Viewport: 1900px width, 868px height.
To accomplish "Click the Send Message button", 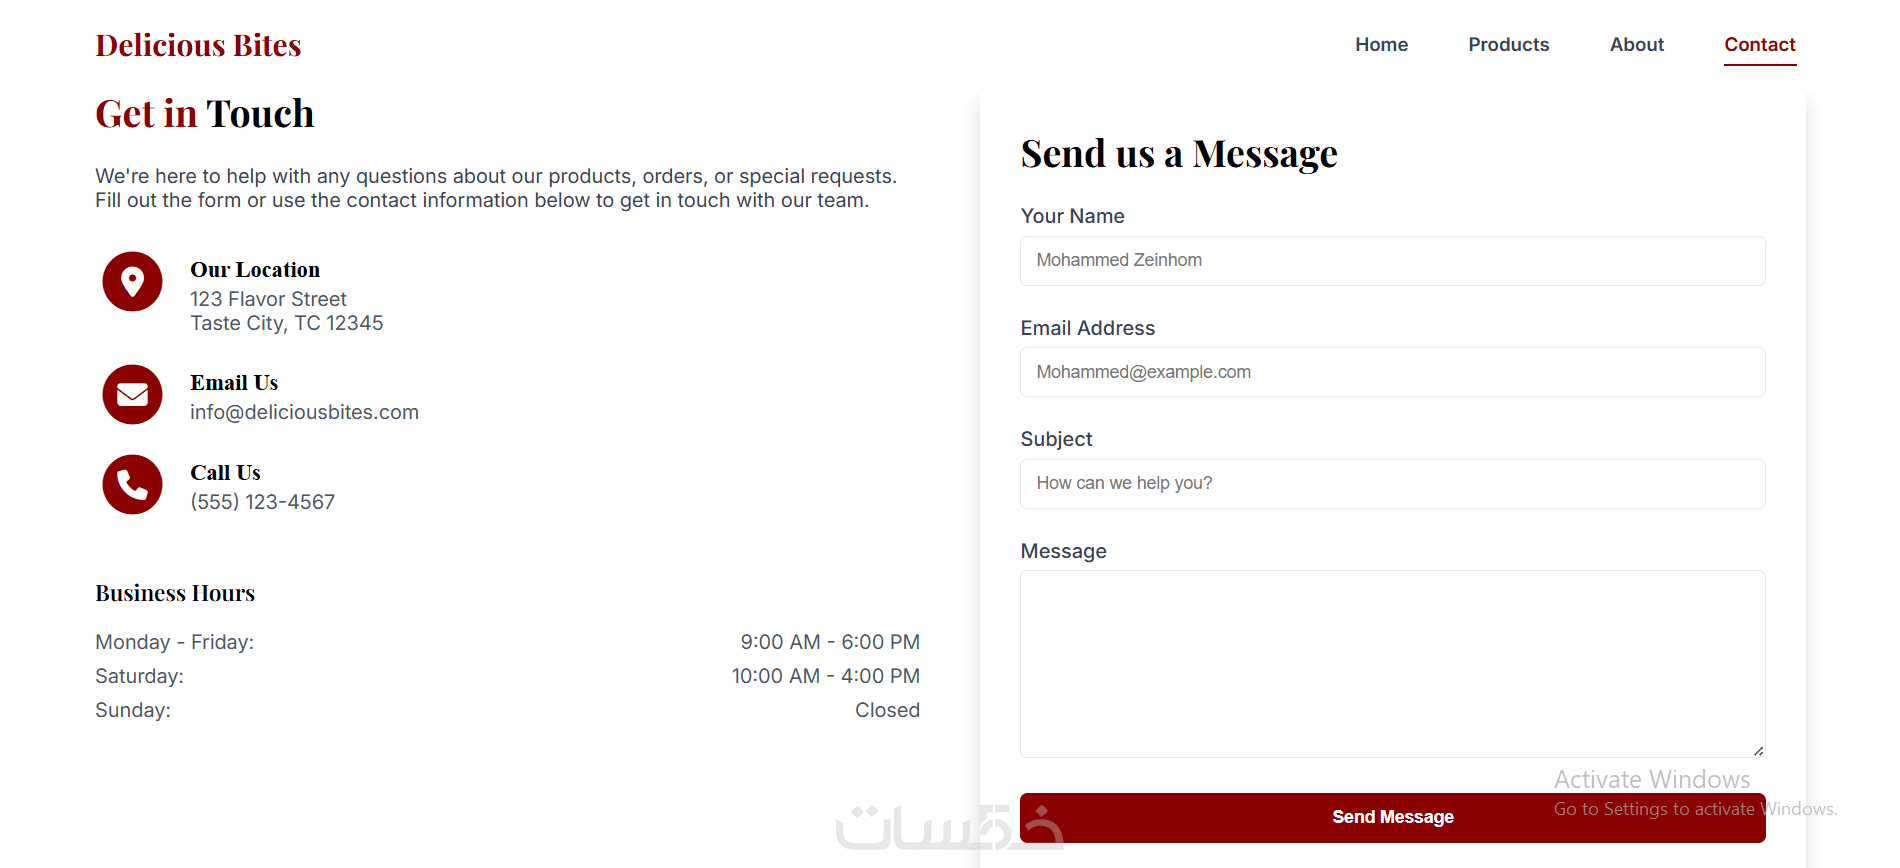I will point(1392,817).
